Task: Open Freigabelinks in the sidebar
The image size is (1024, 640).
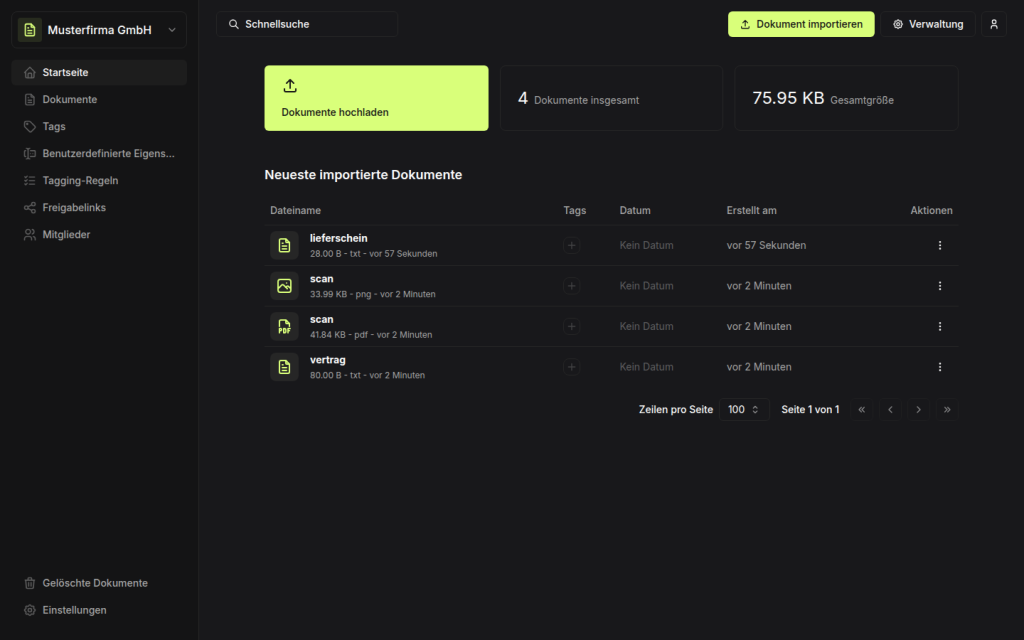Action: click(99, 208)
